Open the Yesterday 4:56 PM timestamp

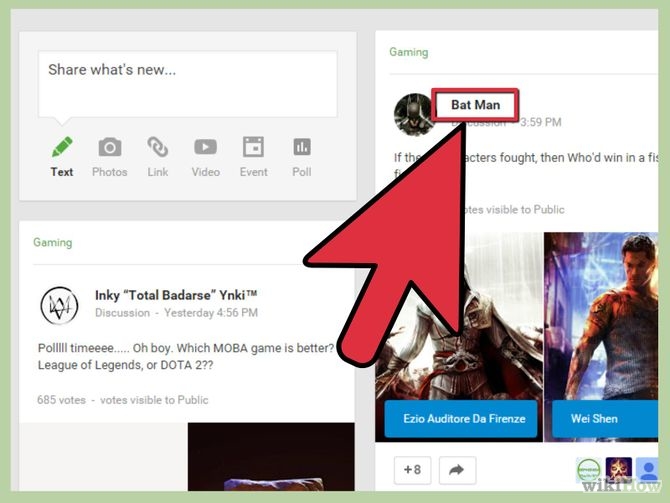click(x=211, y=313)
